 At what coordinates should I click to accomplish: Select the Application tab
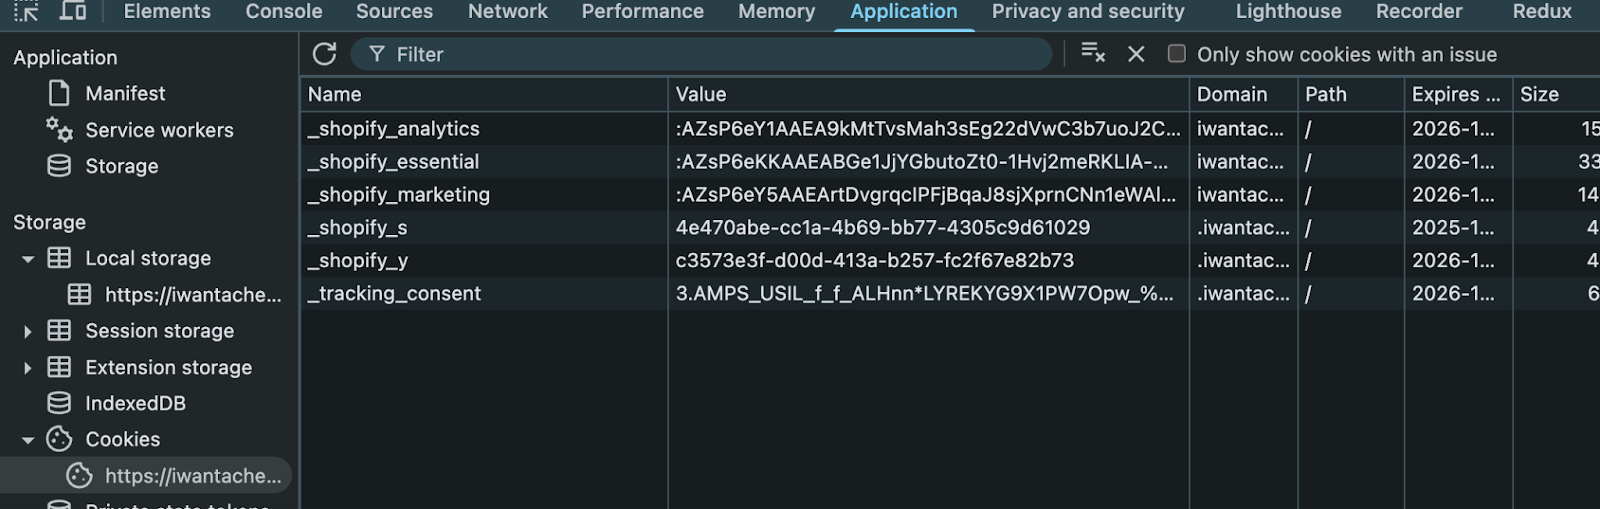[x=904, y=12]
